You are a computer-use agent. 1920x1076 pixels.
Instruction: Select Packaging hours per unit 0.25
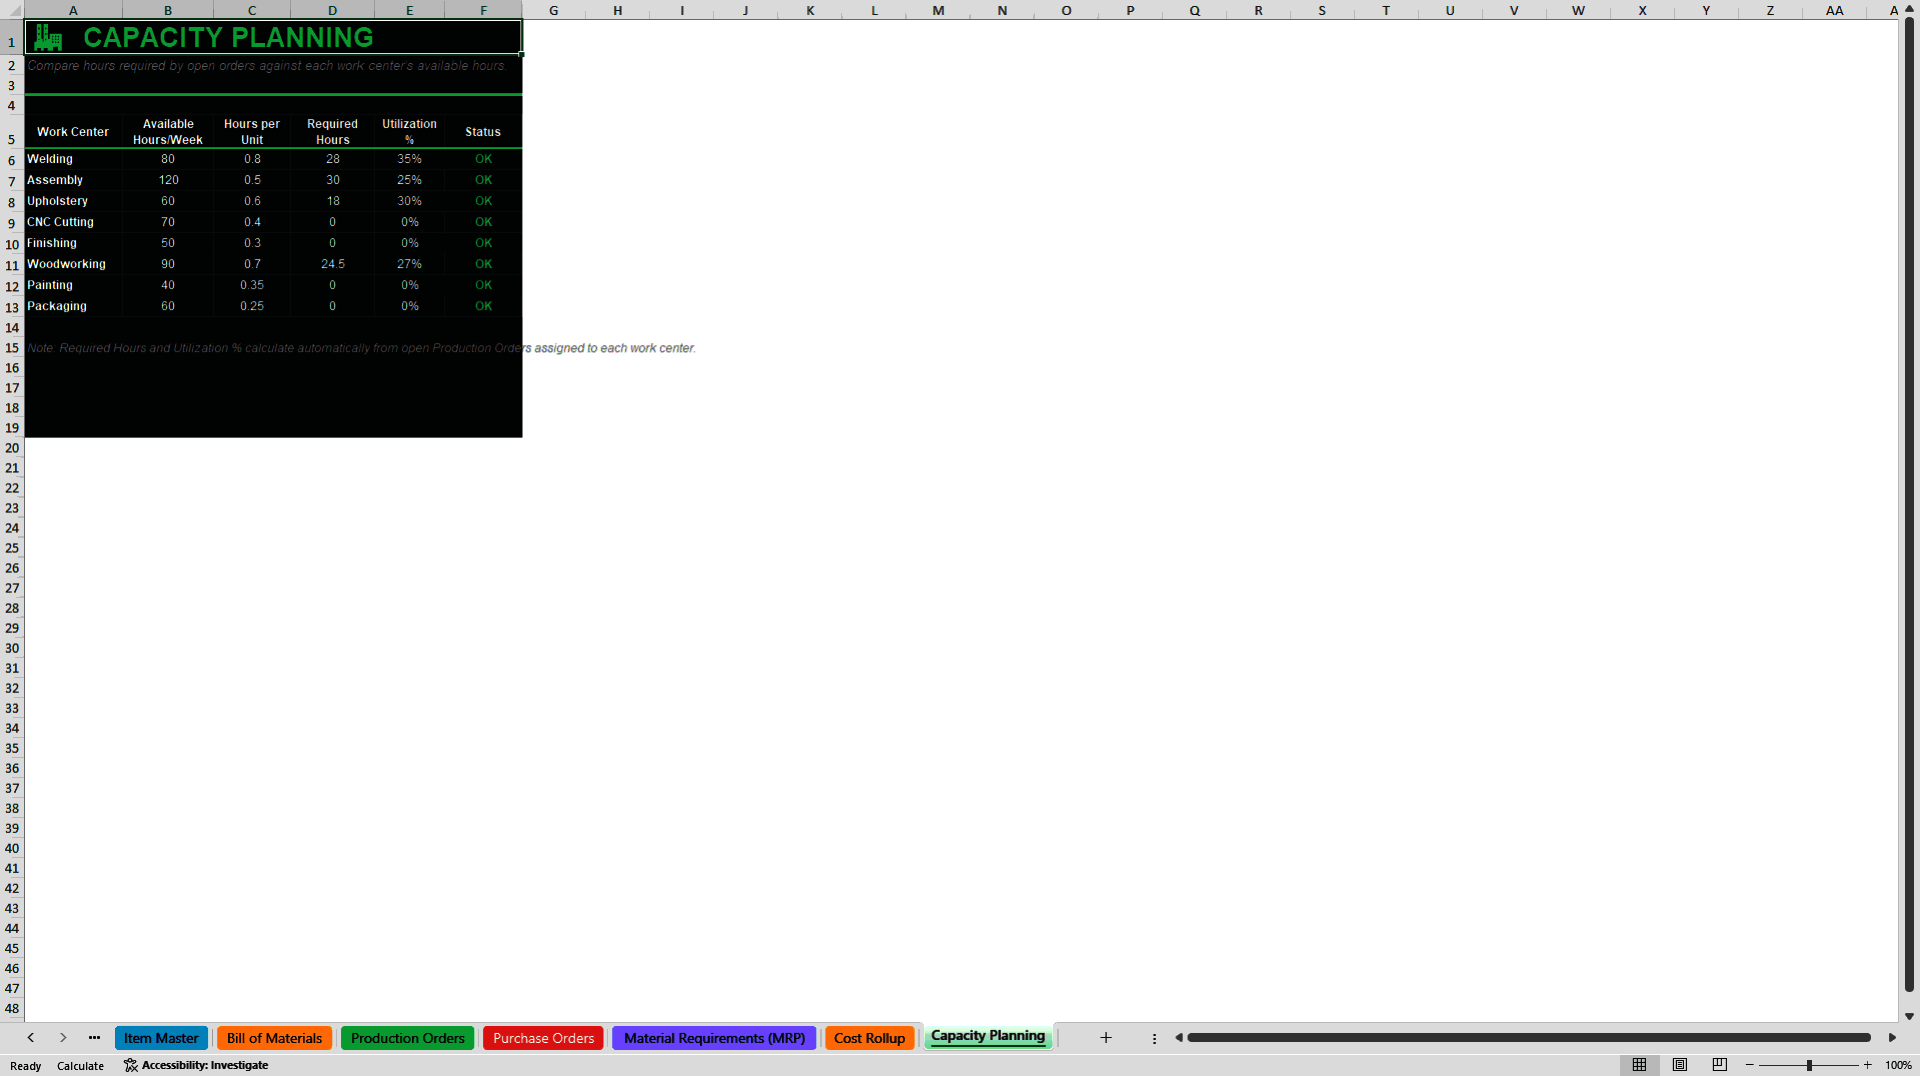point(252,306)
